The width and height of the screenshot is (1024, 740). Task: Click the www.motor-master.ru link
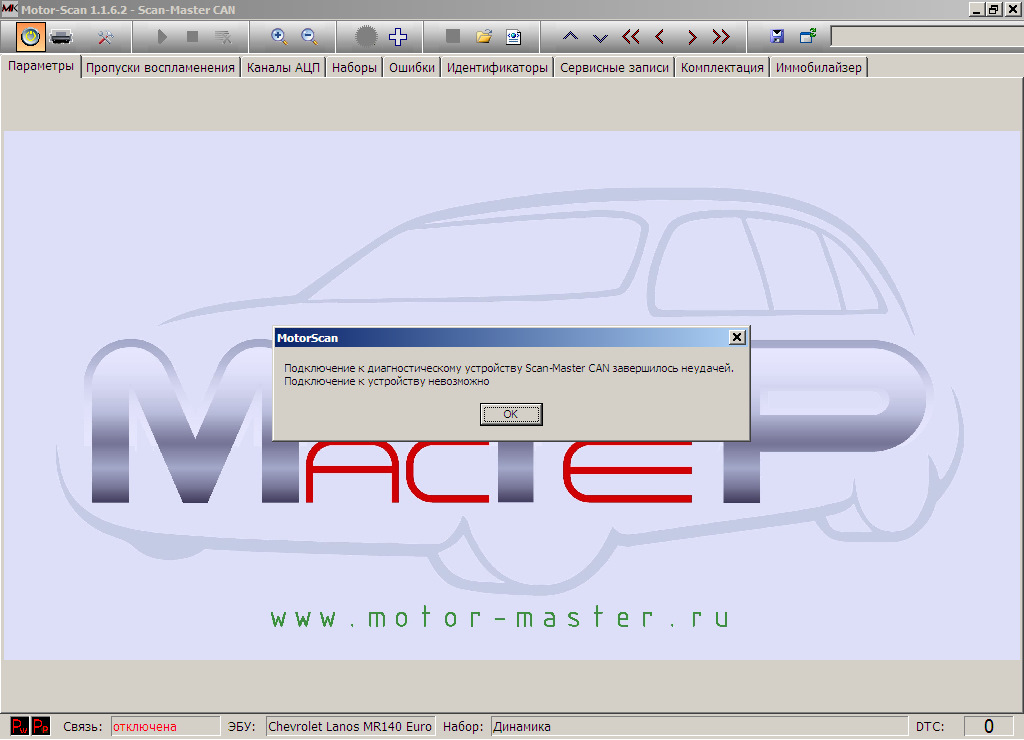500,617
